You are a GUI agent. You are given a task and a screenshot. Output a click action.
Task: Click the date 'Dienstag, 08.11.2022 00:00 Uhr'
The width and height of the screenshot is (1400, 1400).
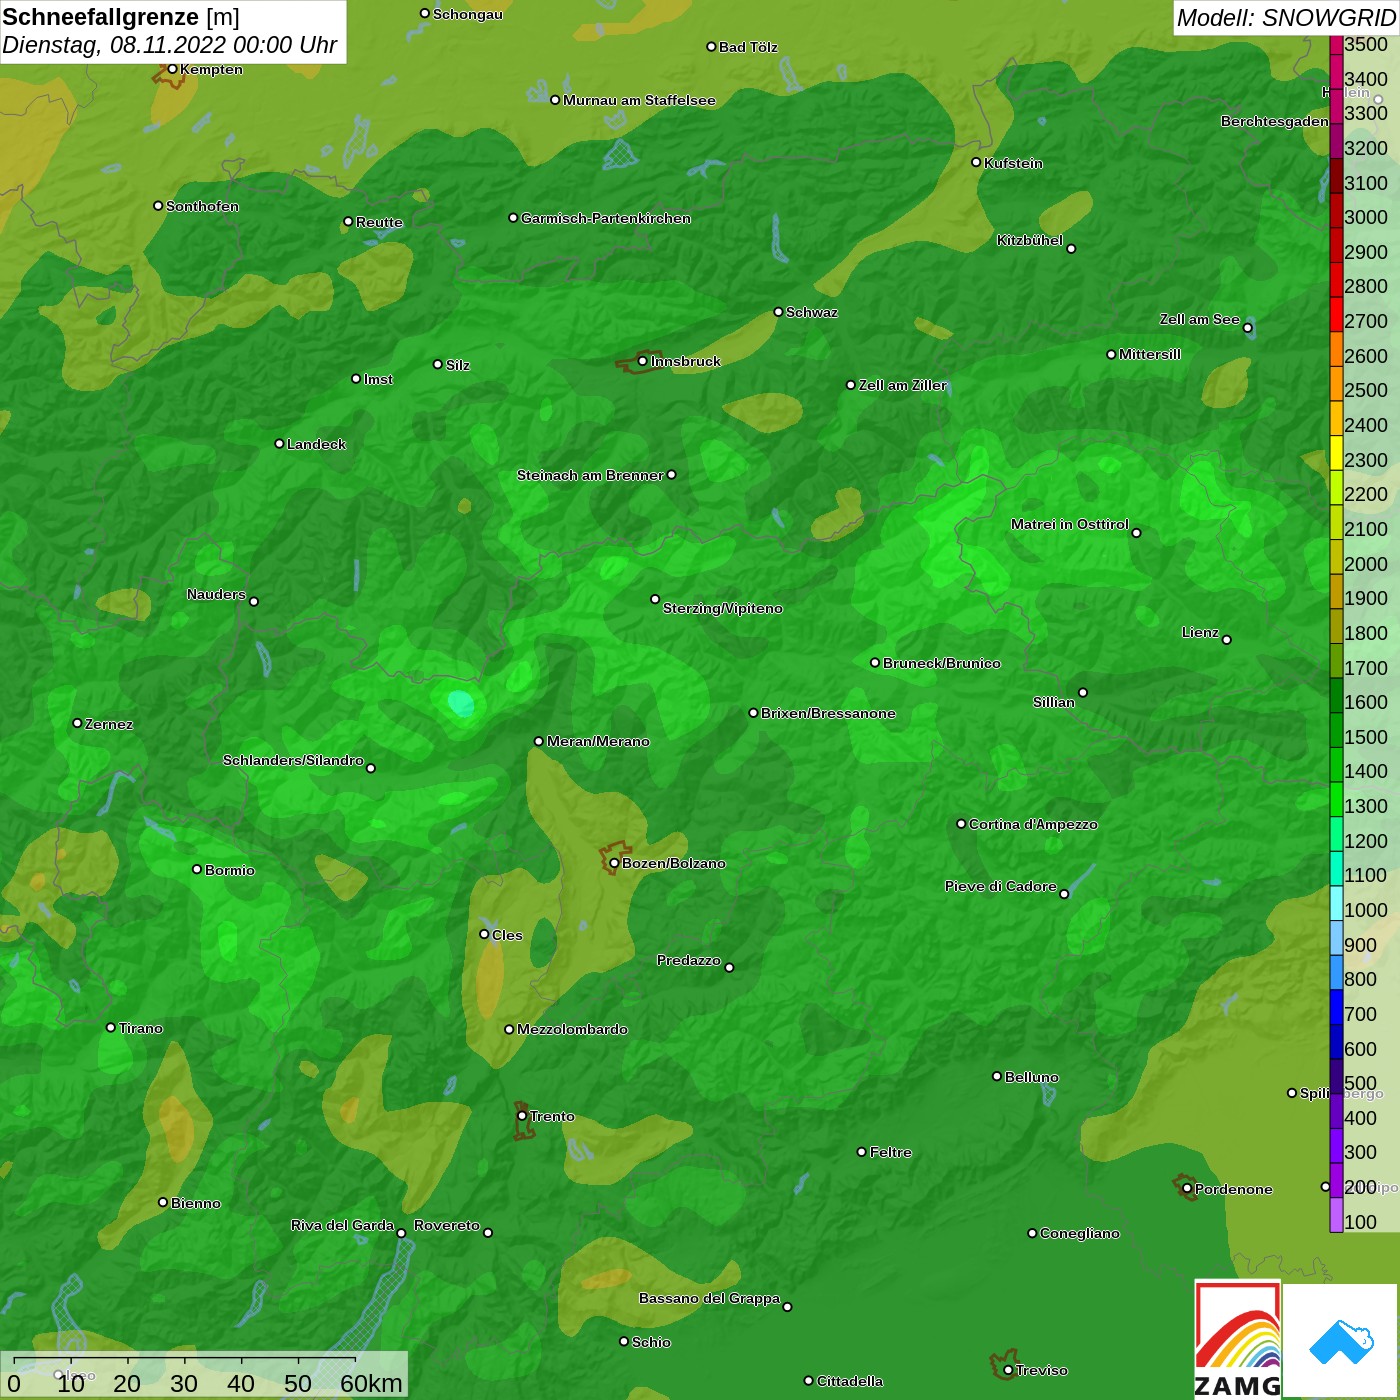170,45
